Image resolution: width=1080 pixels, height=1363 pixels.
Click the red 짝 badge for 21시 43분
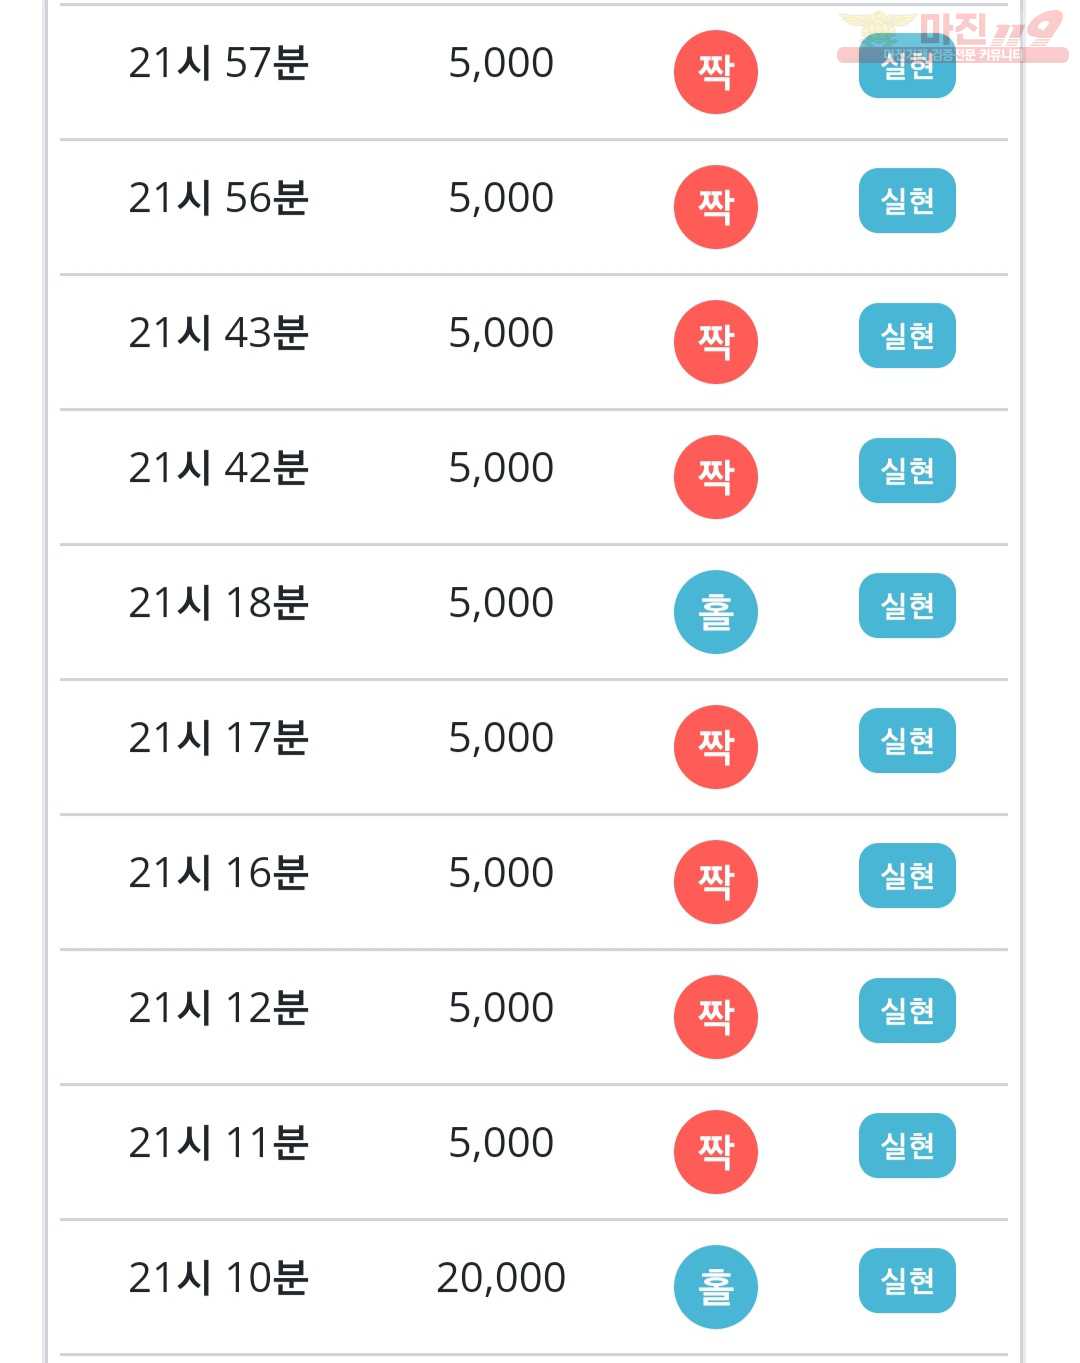click(x=716, y=342)
